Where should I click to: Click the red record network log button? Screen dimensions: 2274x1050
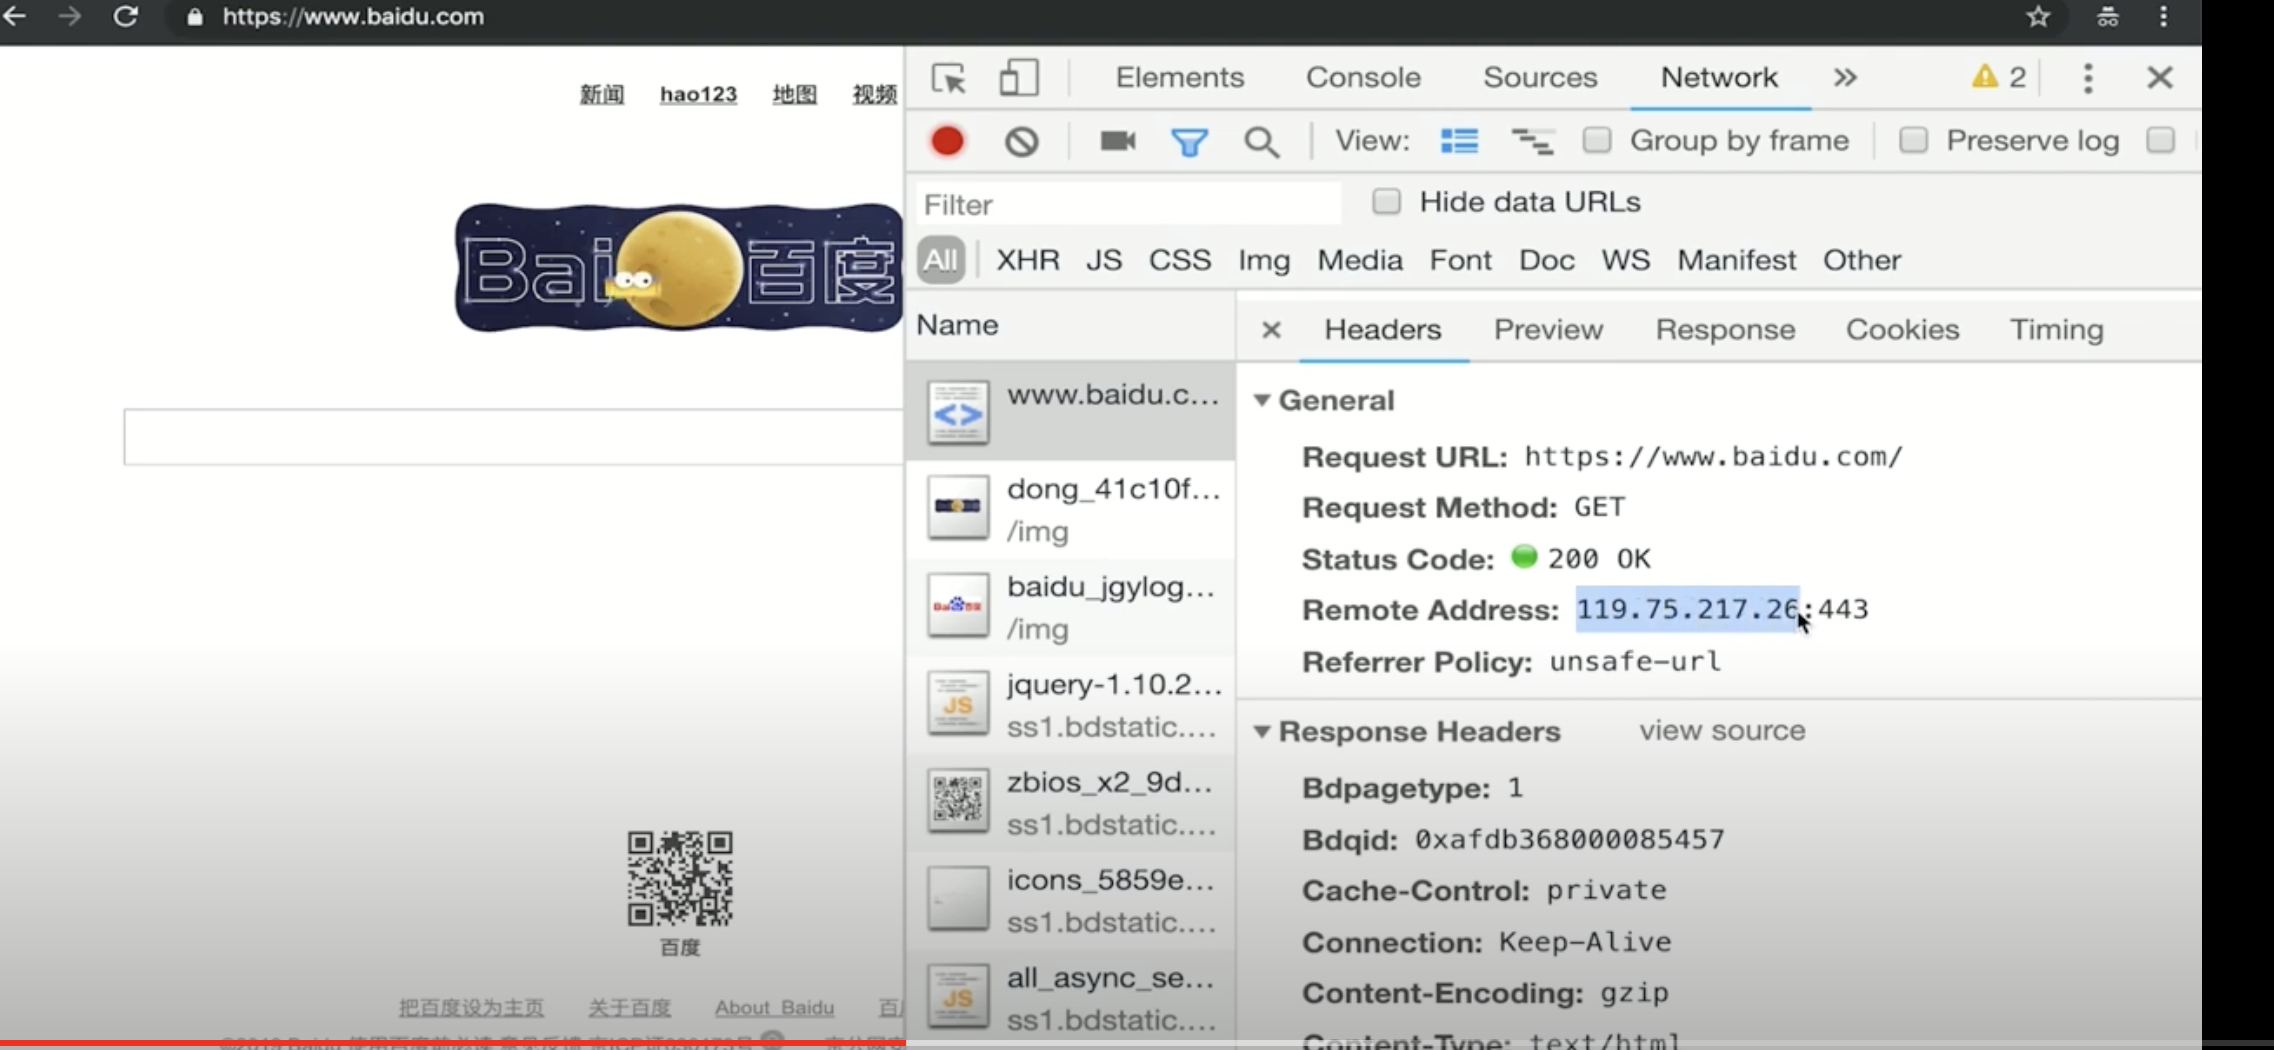tap(947, 141)
